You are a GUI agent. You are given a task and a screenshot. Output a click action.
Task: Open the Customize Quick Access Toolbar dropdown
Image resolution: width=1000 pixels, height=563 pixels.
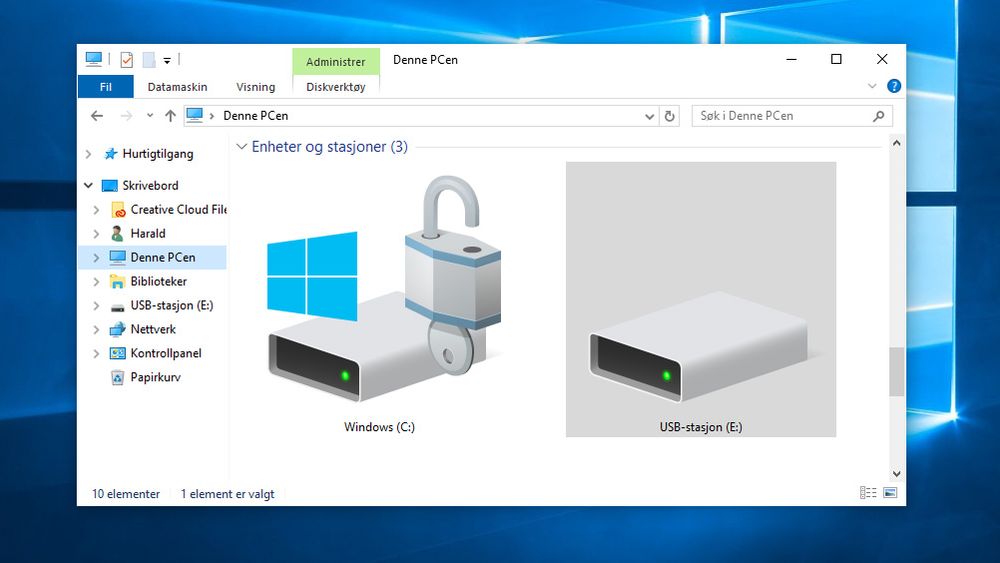[x=167, y=61]
